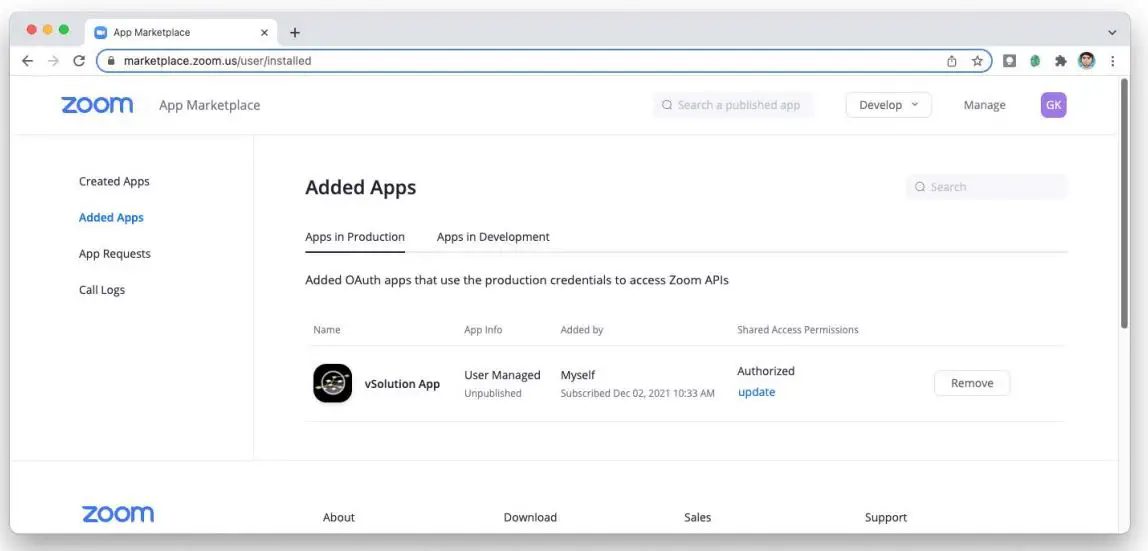Click the Added by column header
The height and width of the screenshot is (551, 1148).
coord(581,330)
